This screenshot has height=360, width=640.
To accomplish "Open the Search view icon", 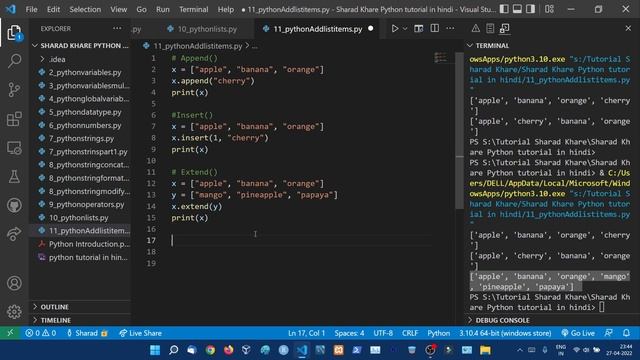I will click(x=14, y=61).
